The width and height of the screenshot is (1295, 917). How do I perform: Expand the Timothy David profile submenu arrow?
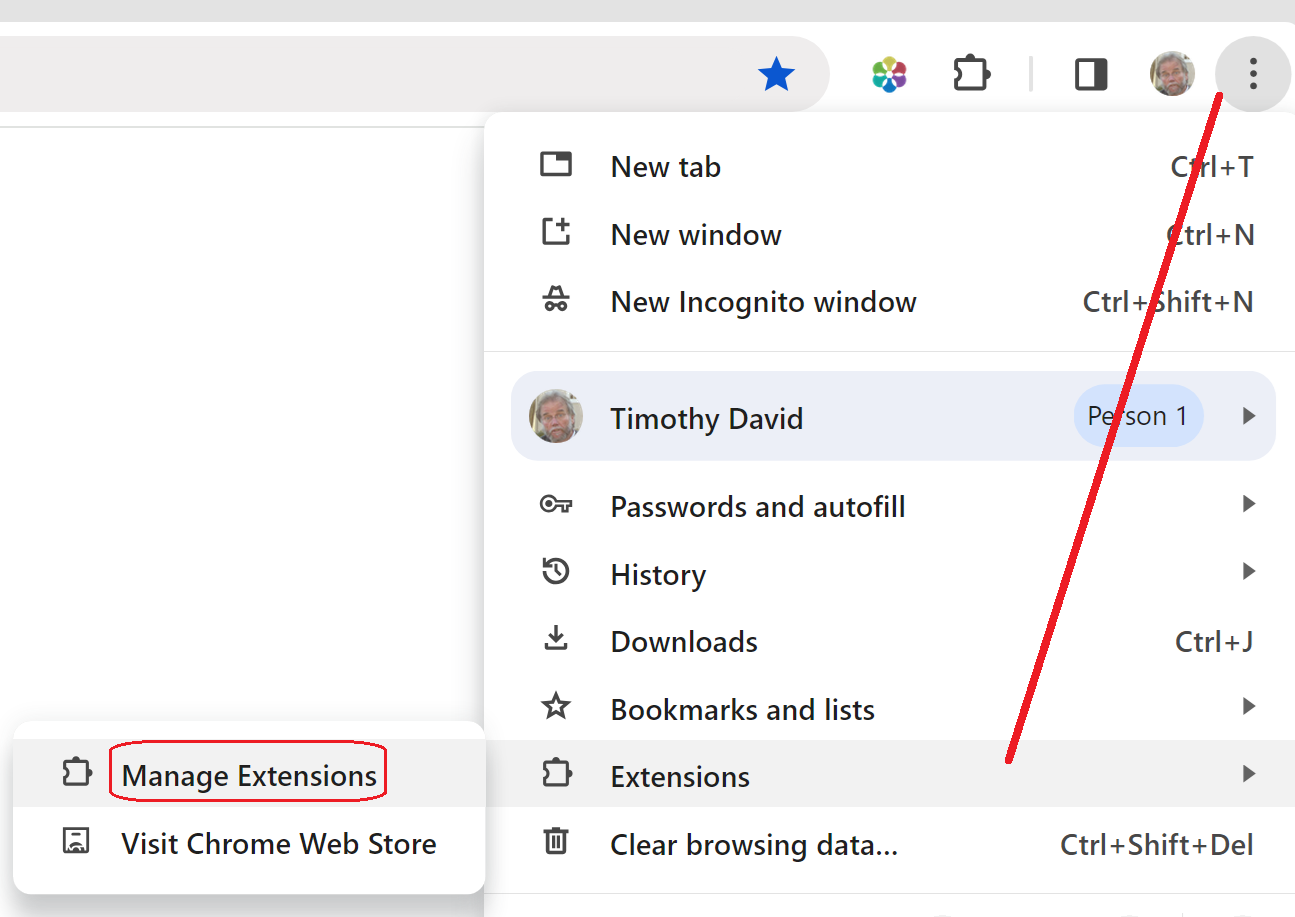coord(1248,416)
